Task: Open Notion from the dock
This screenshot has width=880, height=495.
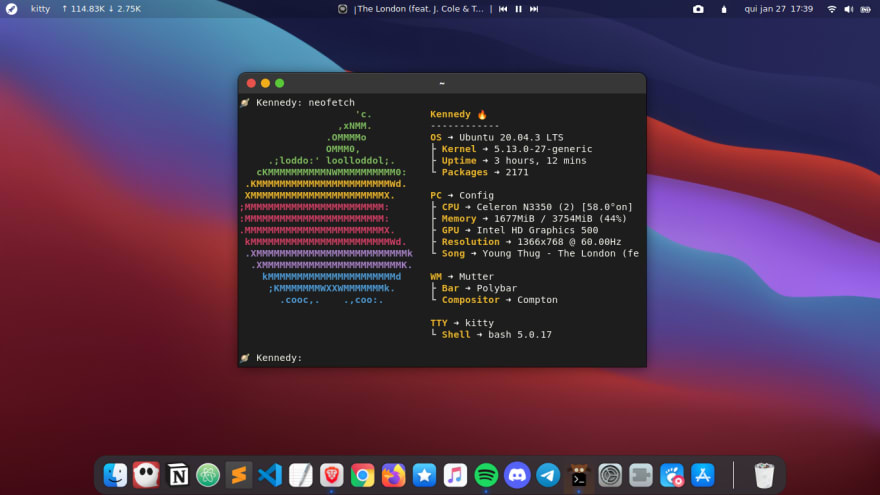Action: coord(178,475)
